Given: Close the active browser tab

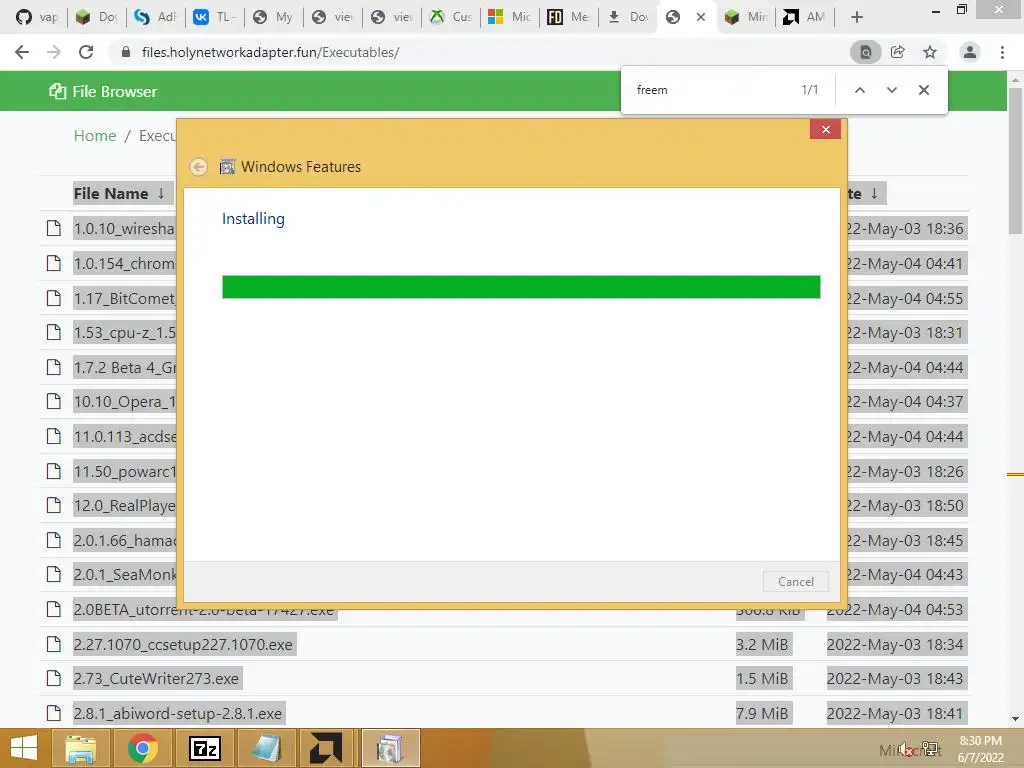Looking at the screenshot, I should 701,18.
